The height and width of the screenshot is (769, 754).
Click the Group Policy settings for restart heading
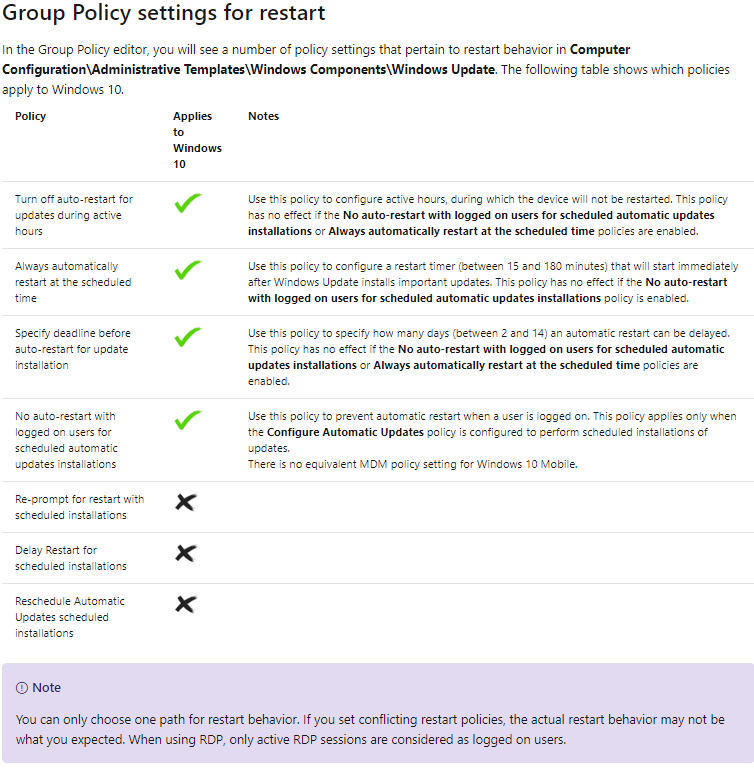(x=164, y=16)
